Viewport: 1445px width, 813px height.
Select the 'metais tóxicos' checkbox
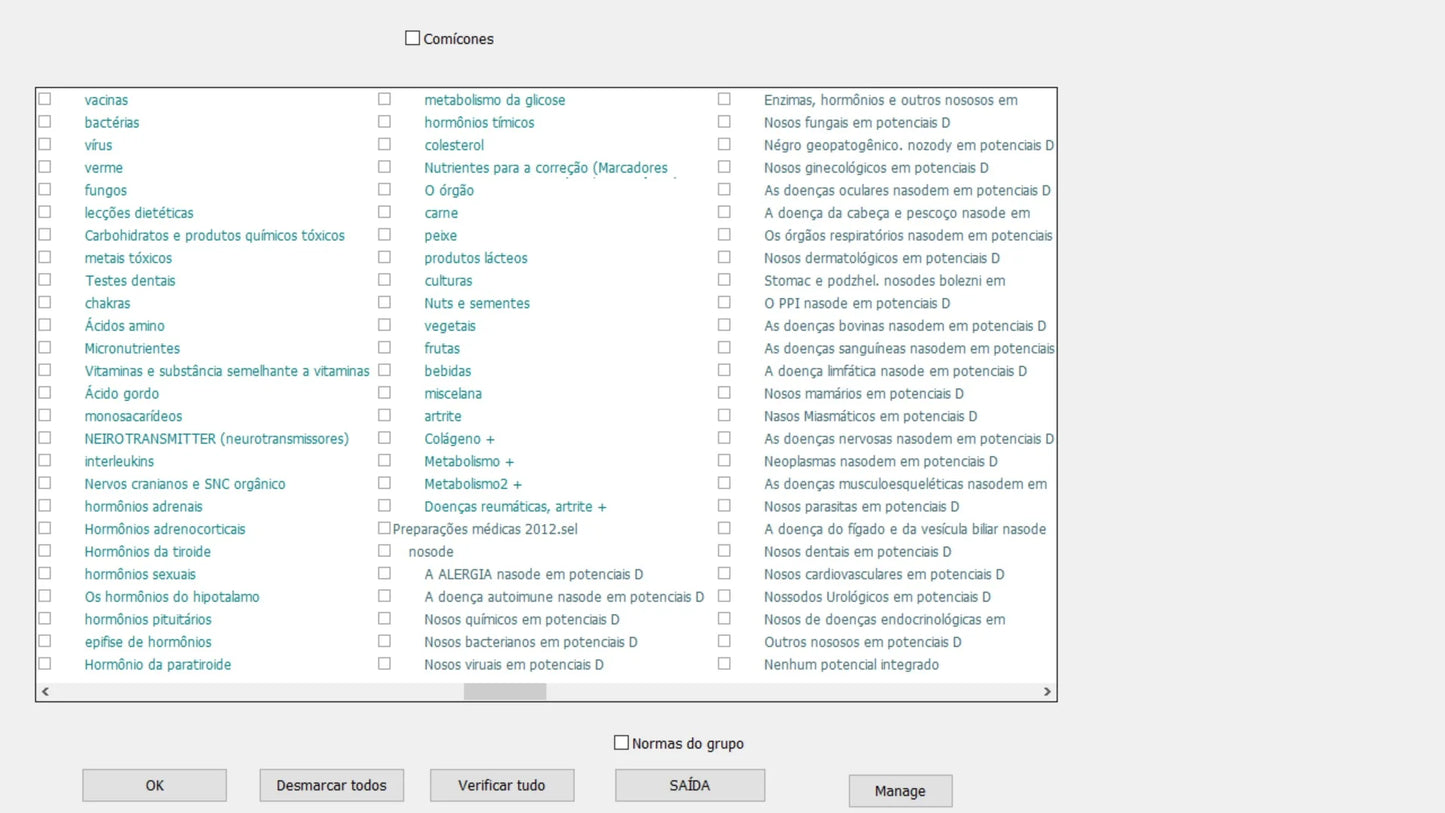[45, 257]
